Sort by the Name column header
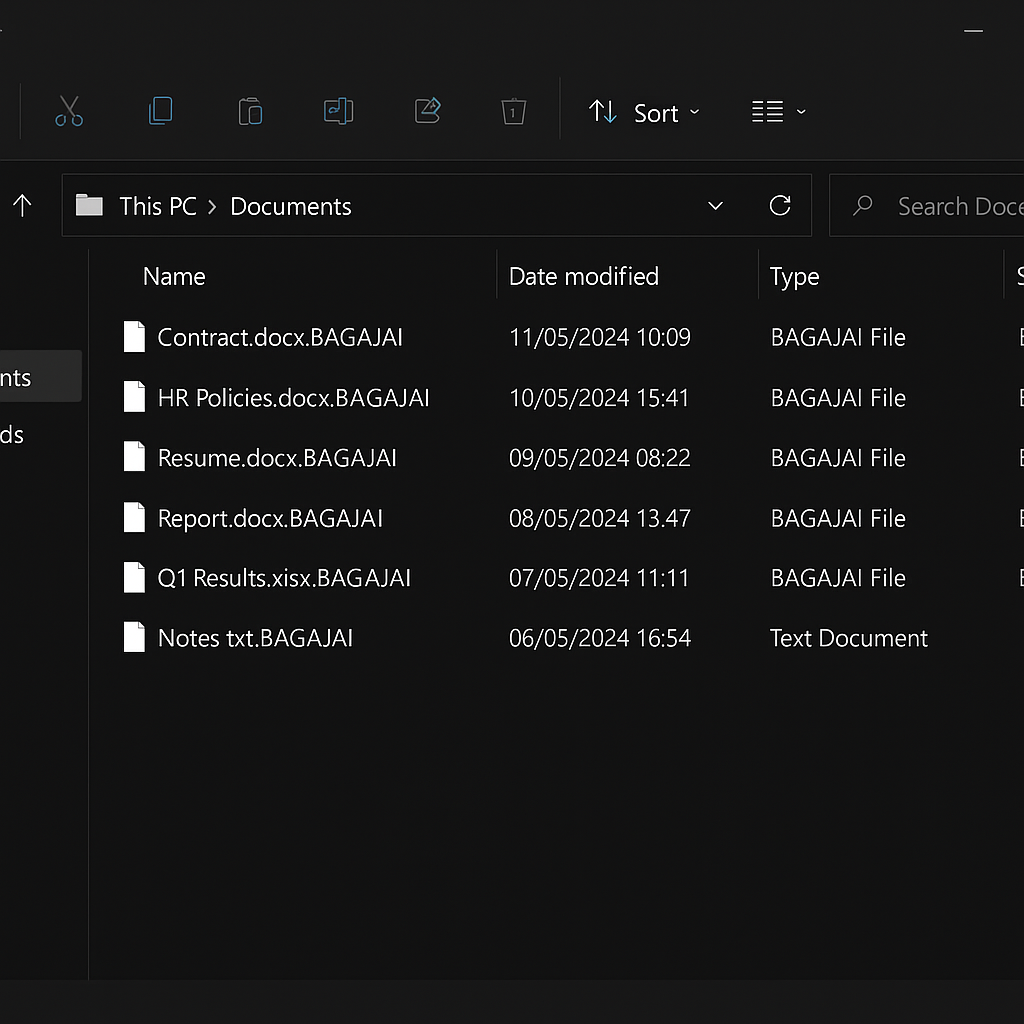 (174, 276)
